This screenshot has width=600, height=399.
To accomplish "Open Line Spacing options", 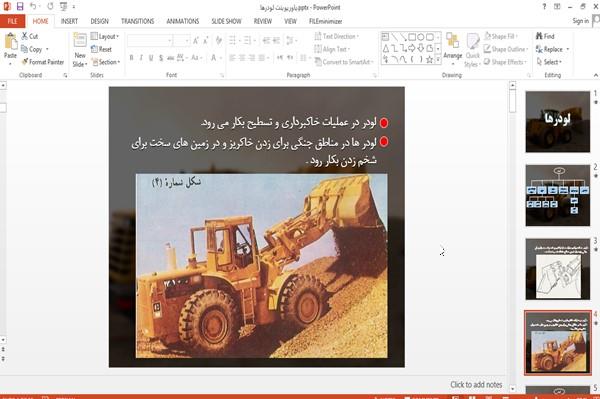I will pyautogui.click(x=291, y=40).
